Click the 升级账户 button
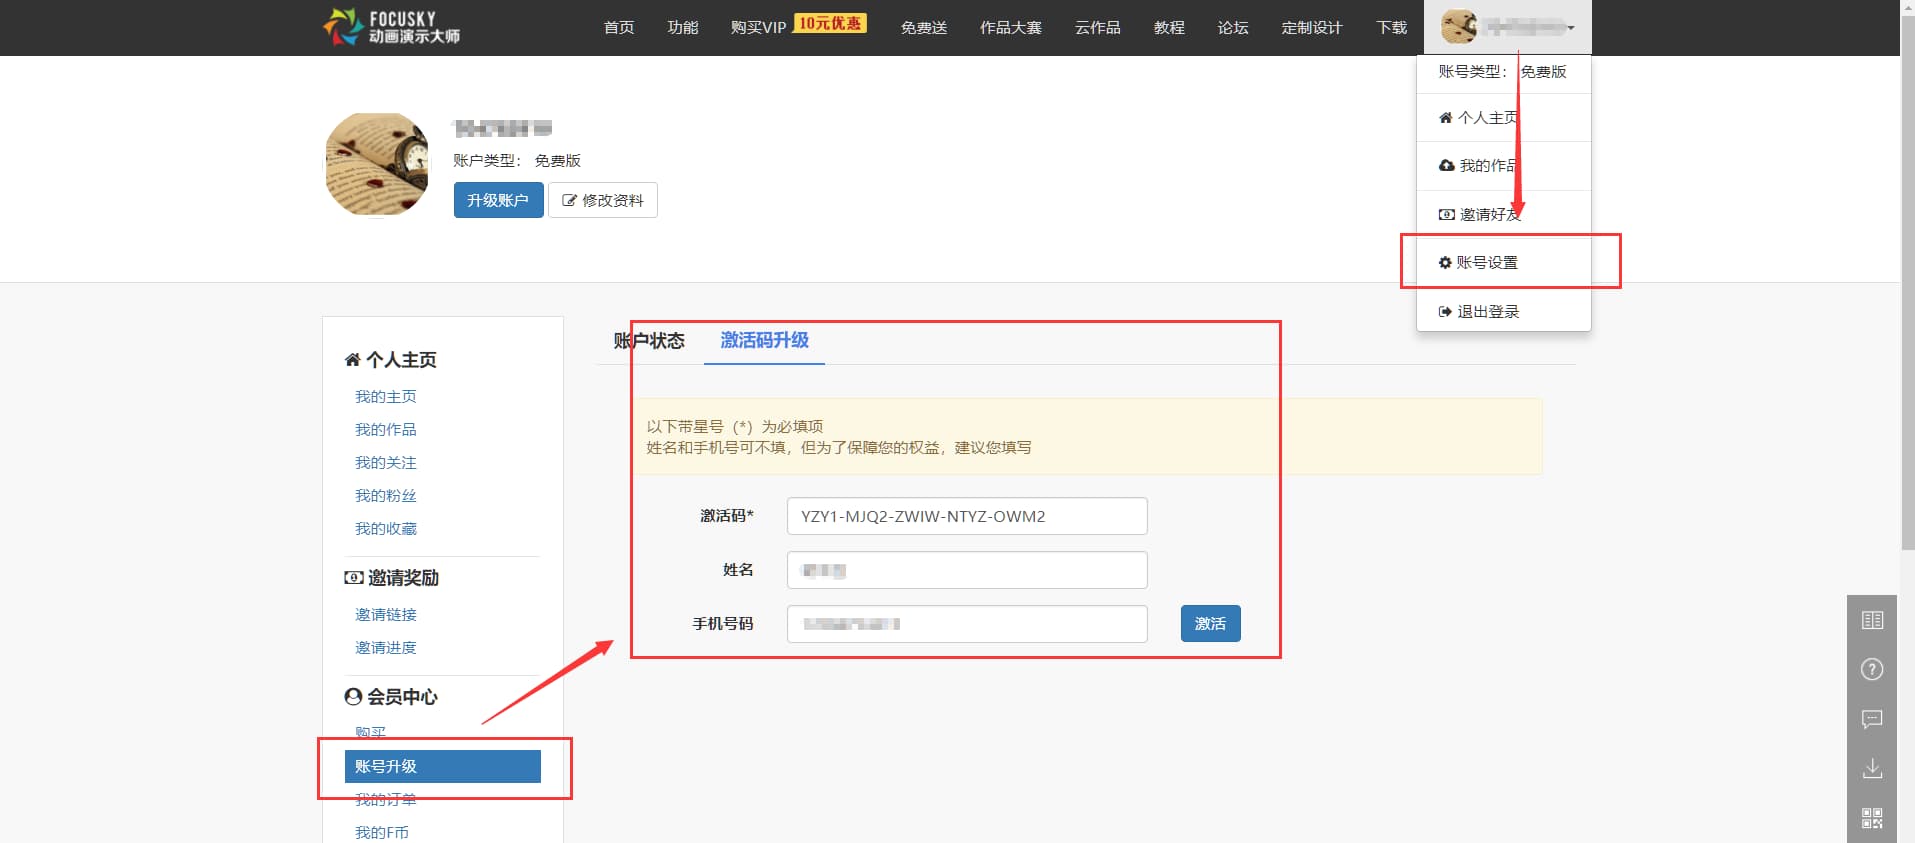The width and height of the screenshot is (1915, 843). tap(498, 200)
